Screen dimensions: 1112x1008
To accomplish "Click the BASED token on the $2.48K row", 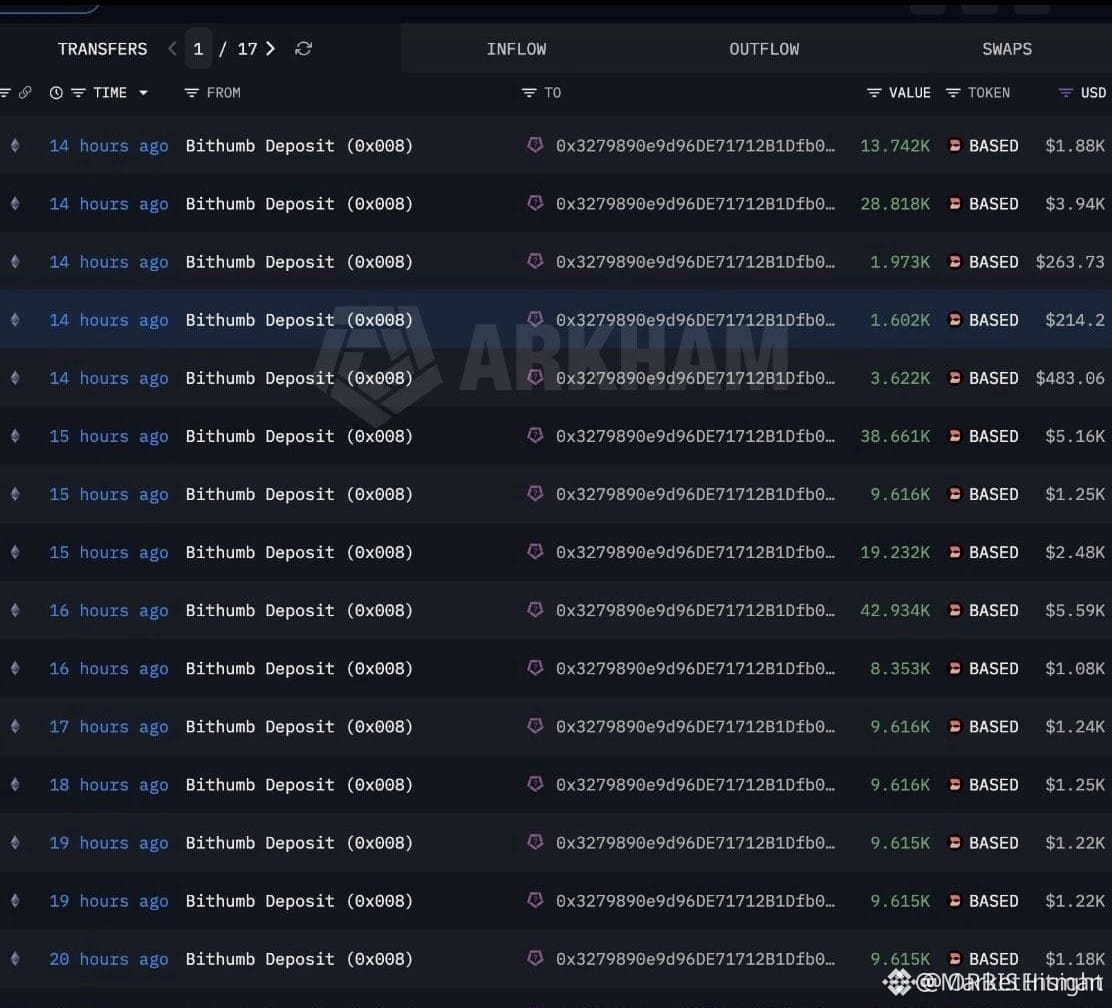I will pyautogui.click(x=994, y=552).
